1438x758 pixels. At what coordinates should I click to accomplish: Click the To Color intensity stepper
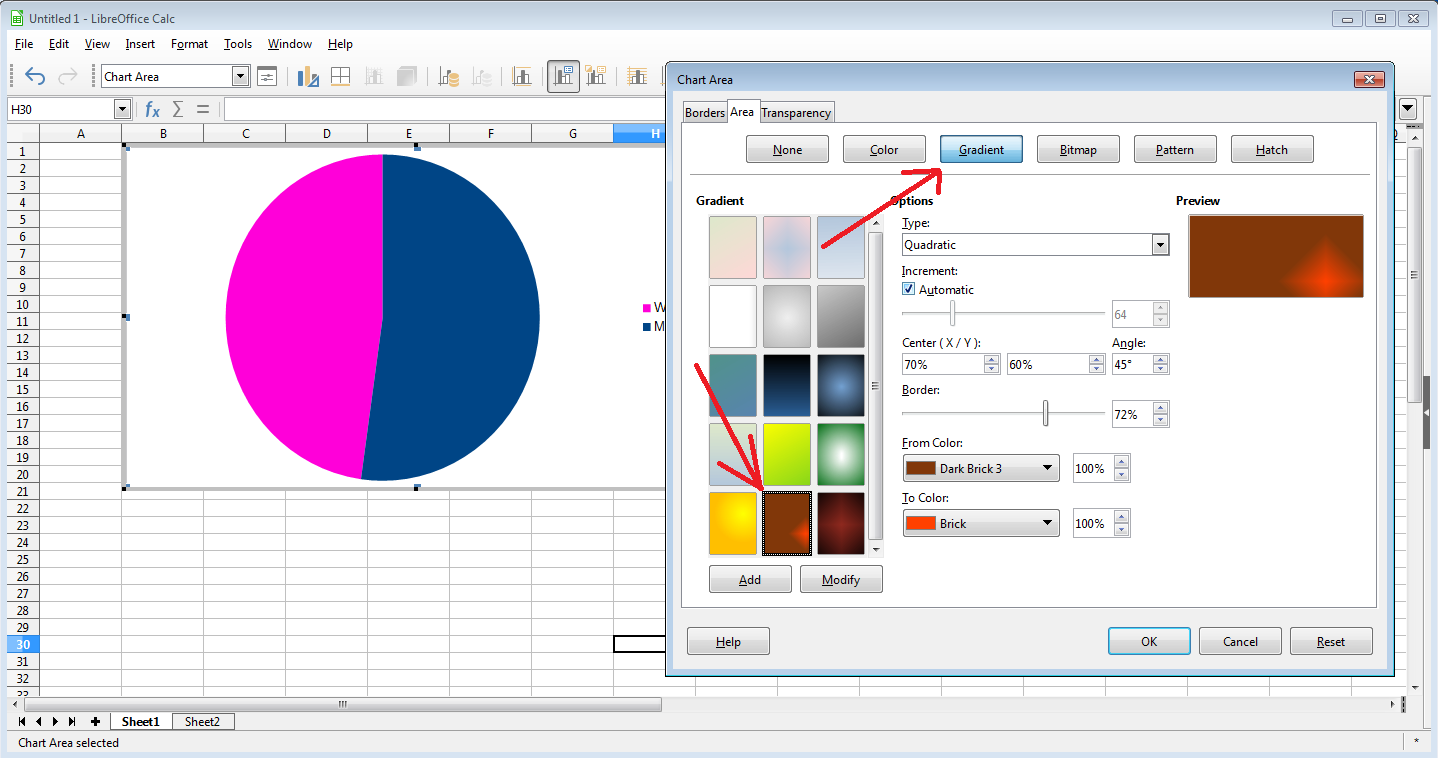1121,523
